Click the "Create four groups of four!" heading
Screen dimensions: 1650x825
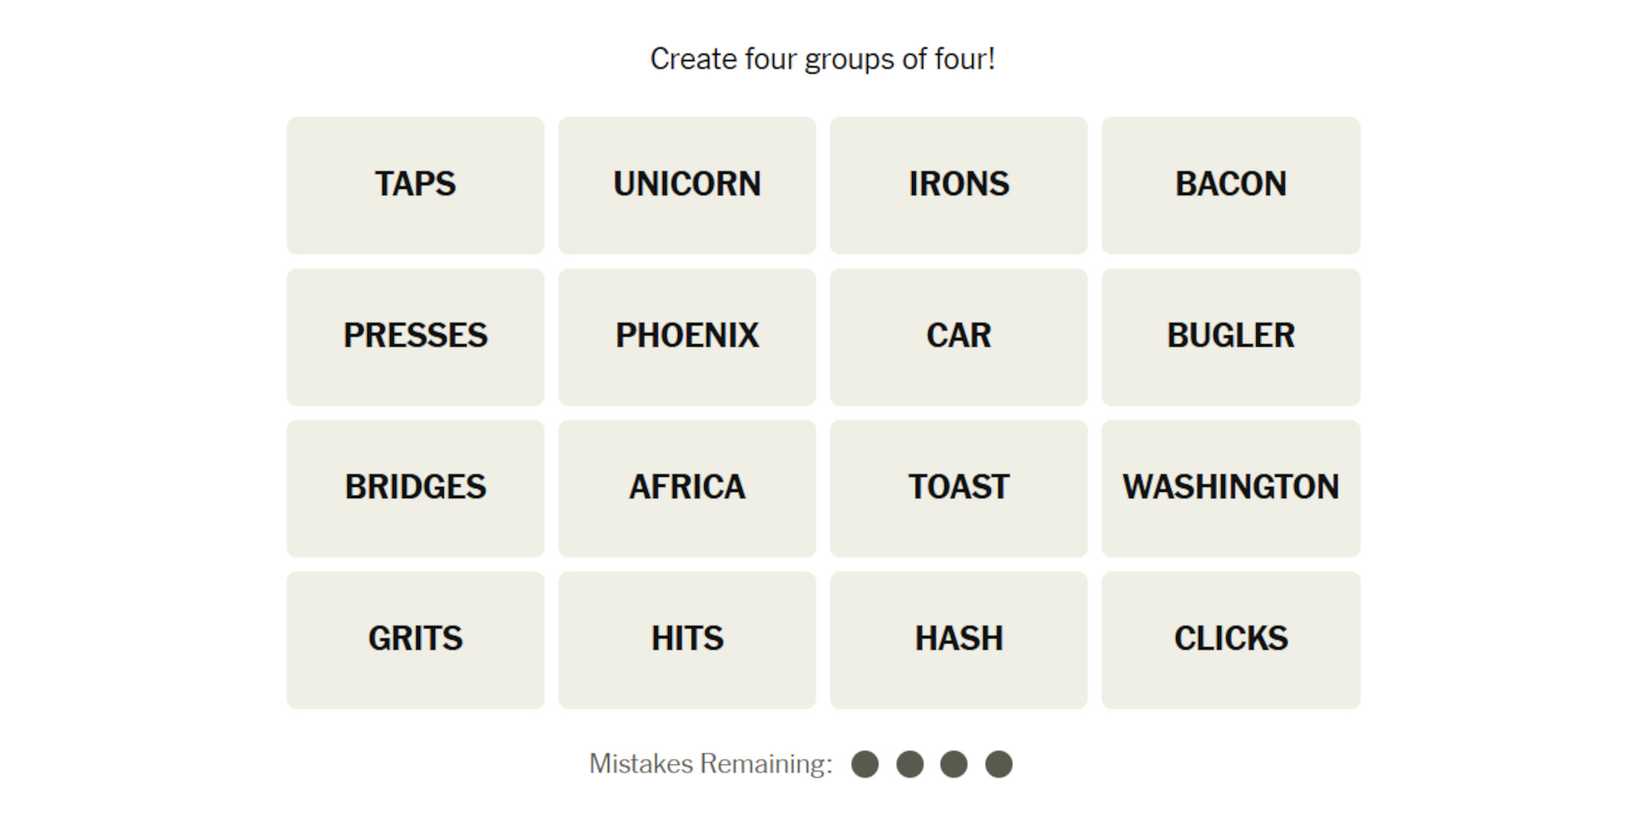(822, 59)
